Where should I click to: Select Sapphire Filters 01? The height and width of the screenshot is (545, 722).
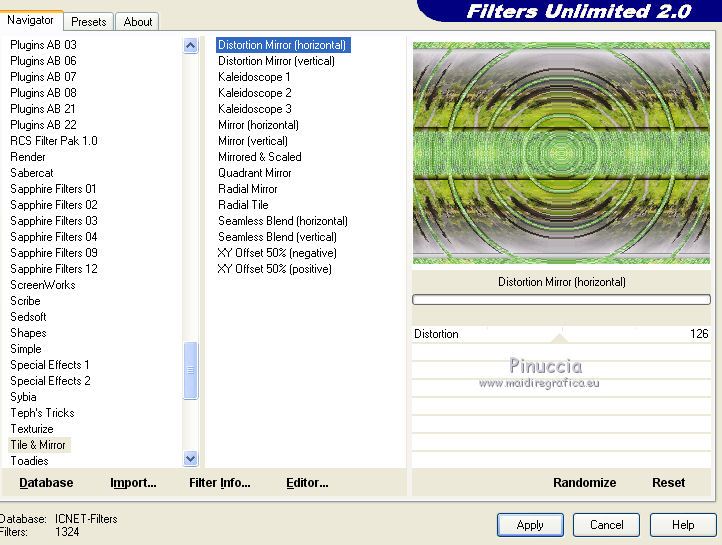pyautogui.click(x=53, y=189)
